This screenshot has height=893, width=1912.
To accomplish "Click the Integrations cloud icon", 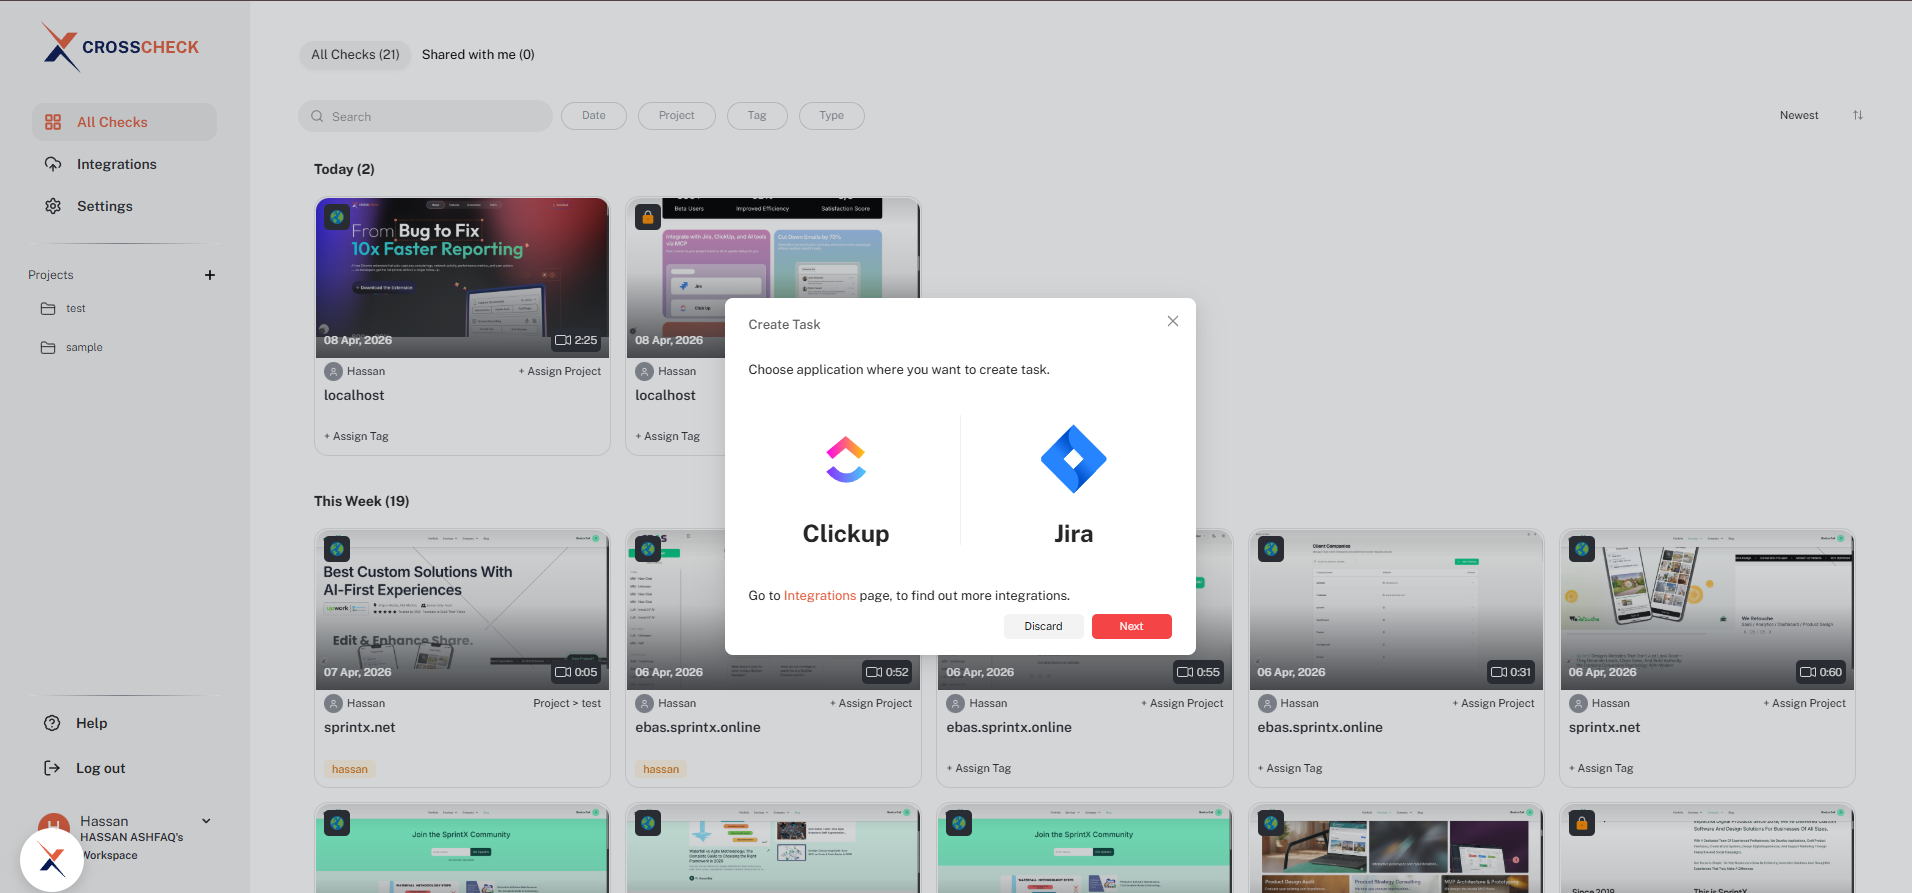I will point(53,164).
